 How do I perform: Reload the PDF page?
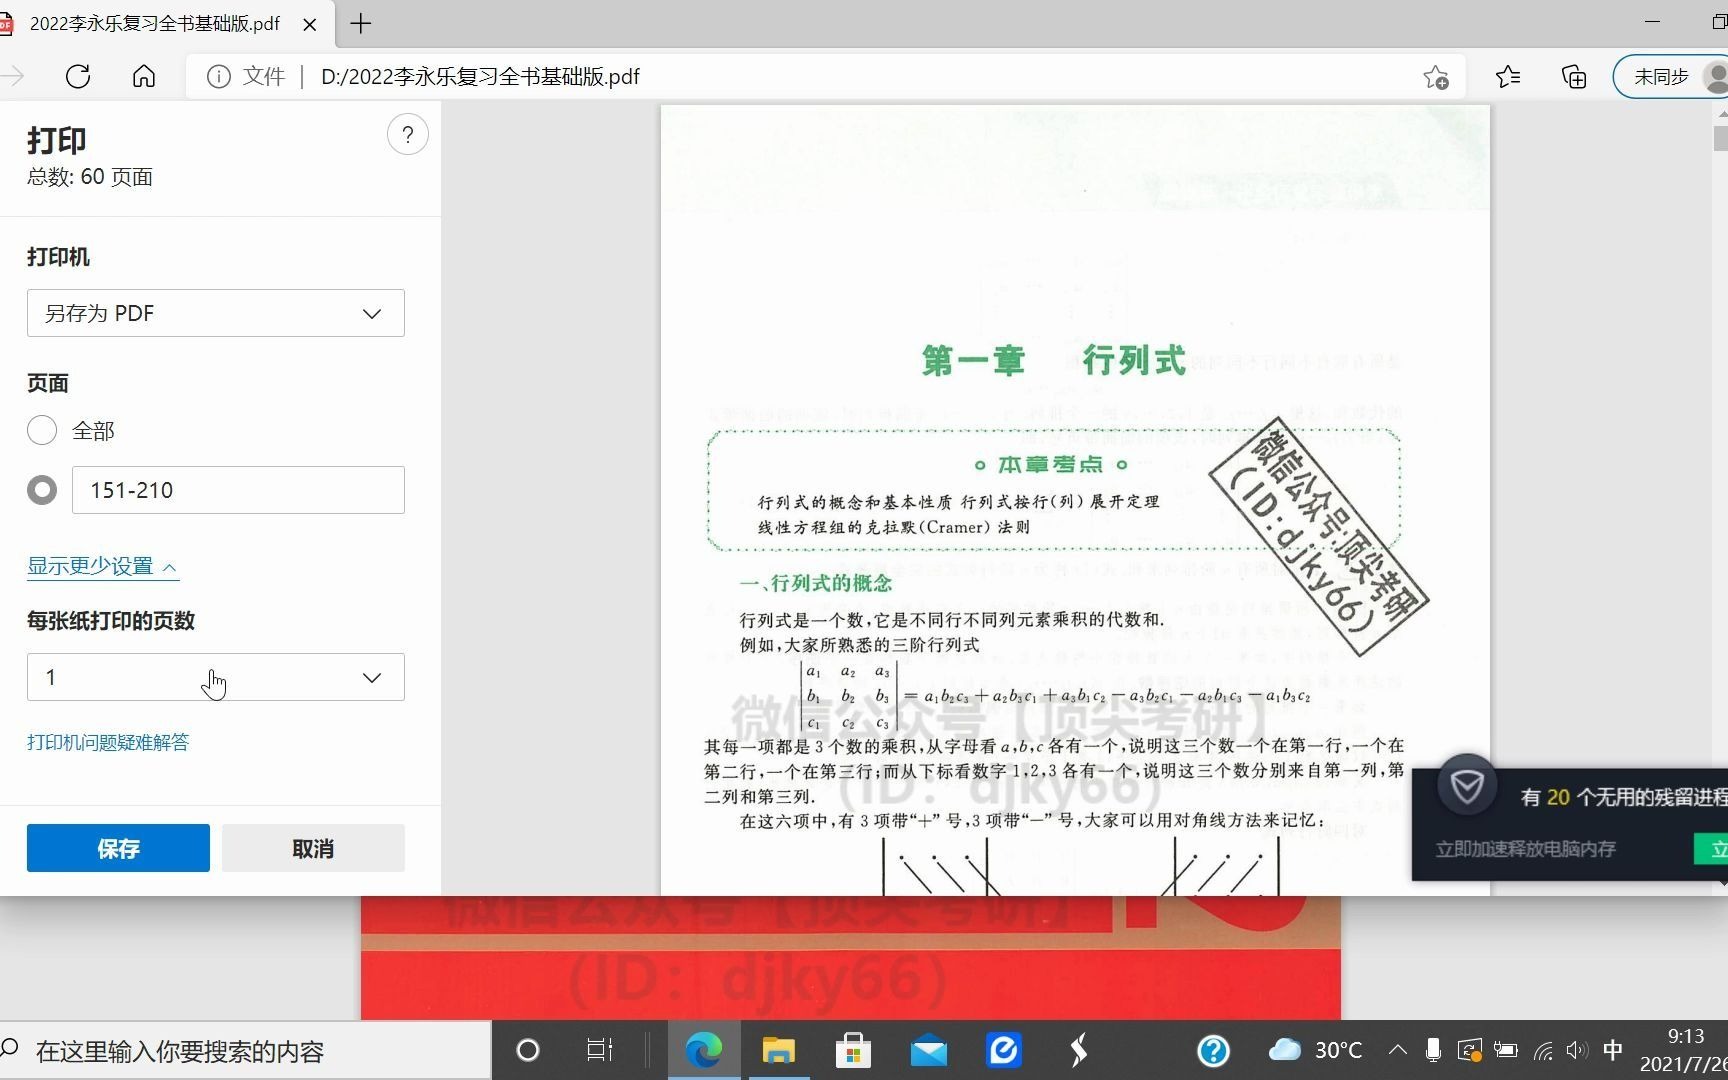(78, 76)
